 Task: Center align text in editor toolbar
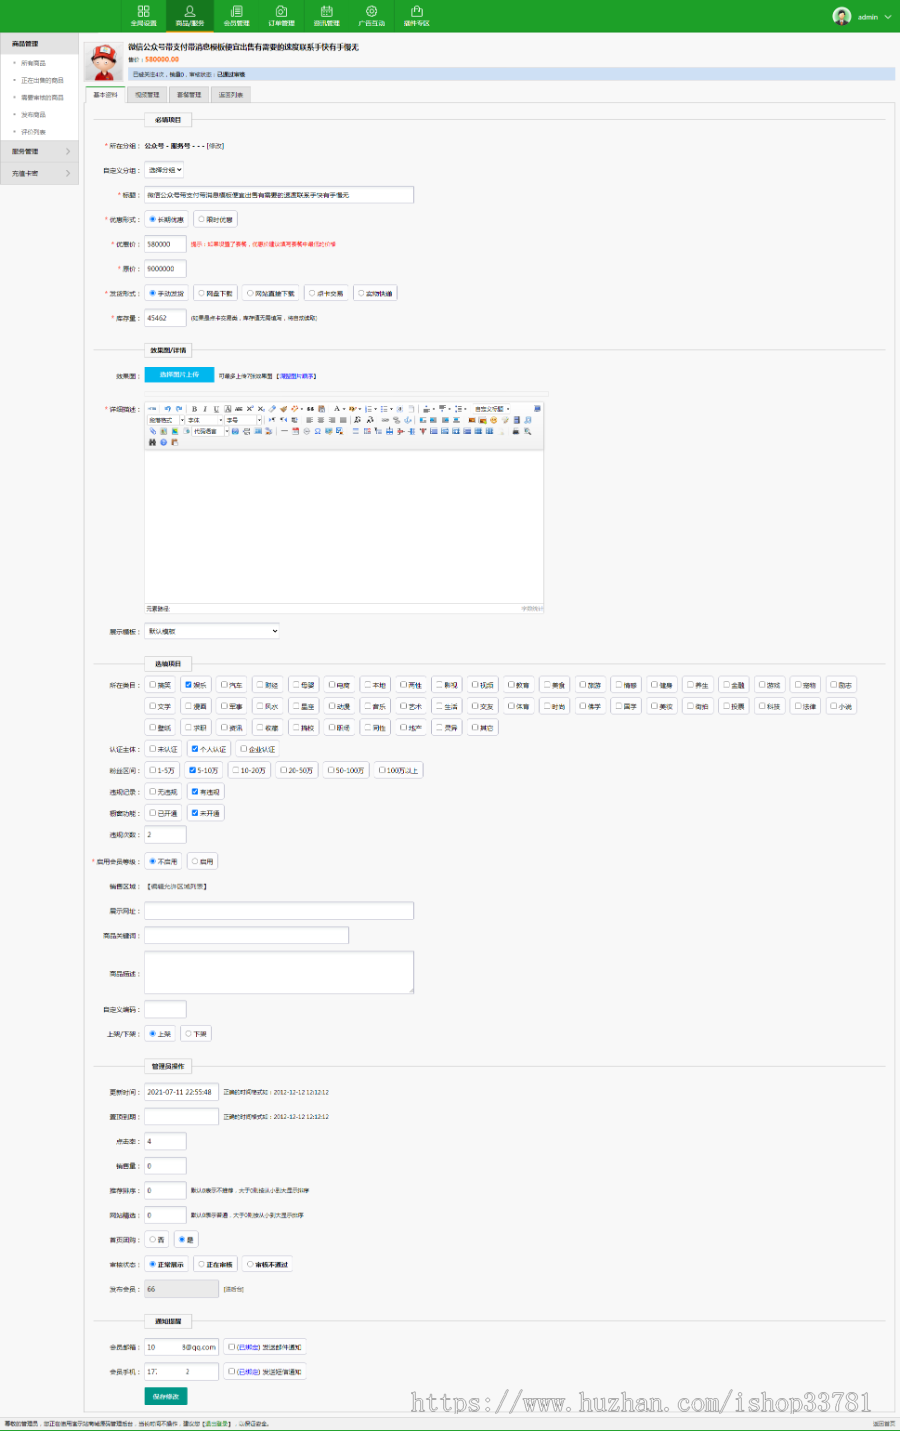(x=321, y=420)
